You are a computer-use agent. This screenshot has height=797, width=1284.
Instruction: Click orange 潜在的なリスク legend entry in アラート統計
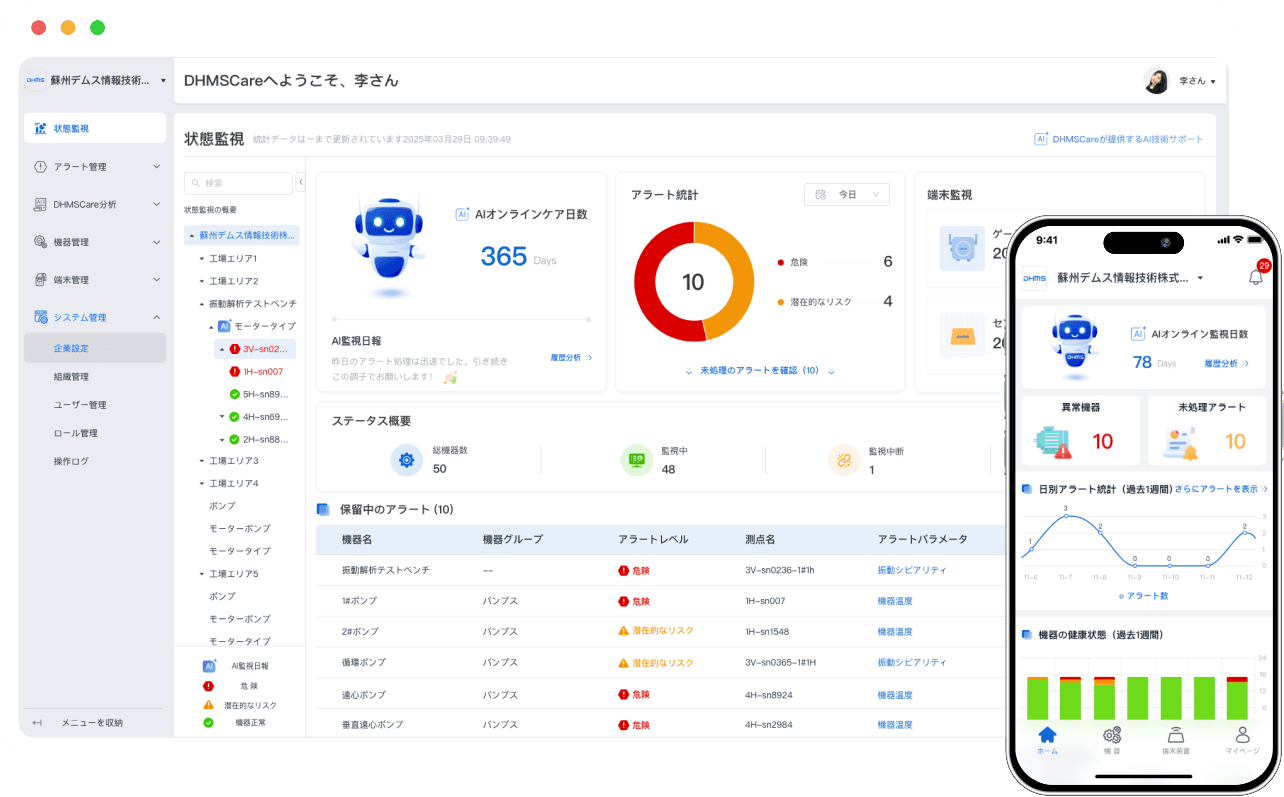[834, 301]
